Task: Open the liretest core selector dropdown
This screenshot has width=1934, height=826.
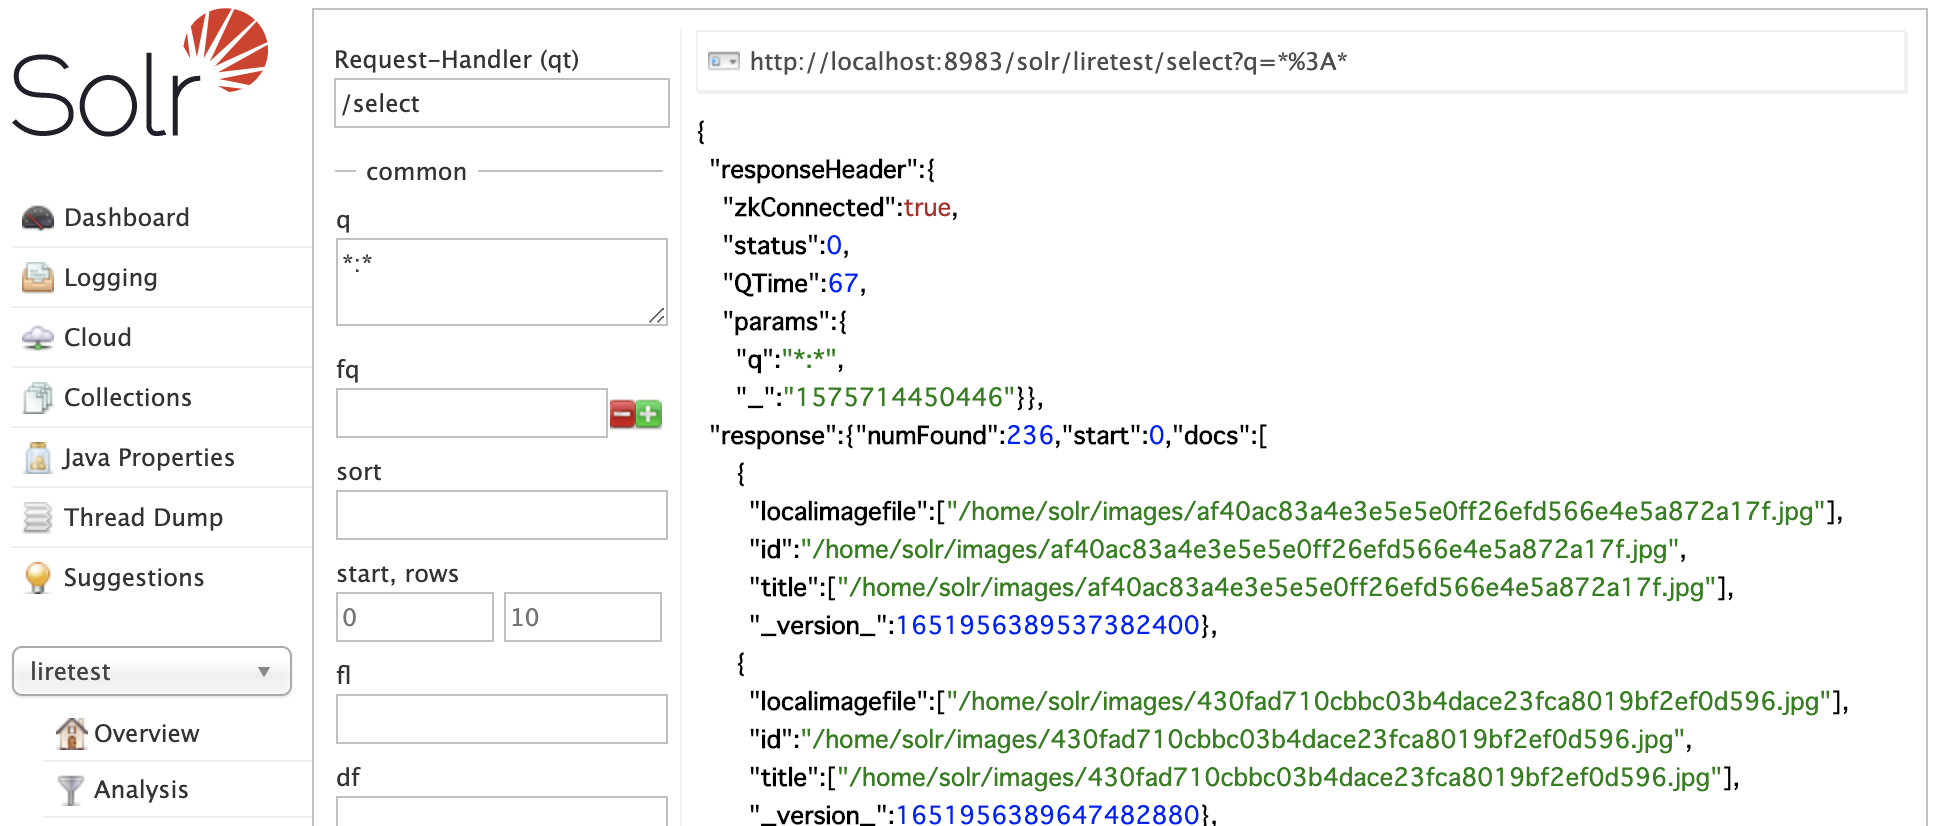Action: pyautogui.click(x=152, y=671)
